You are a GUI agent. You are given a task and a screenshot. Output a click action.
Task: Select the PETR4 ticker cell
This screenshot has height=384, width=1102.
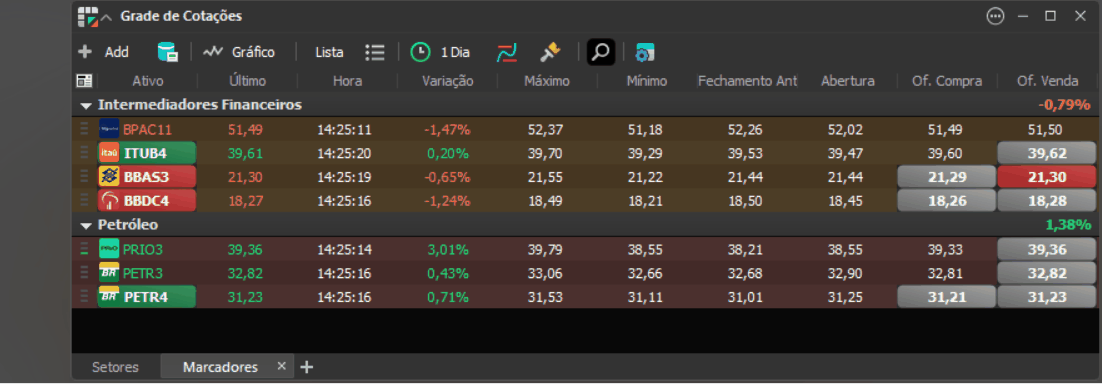(147, 297)
